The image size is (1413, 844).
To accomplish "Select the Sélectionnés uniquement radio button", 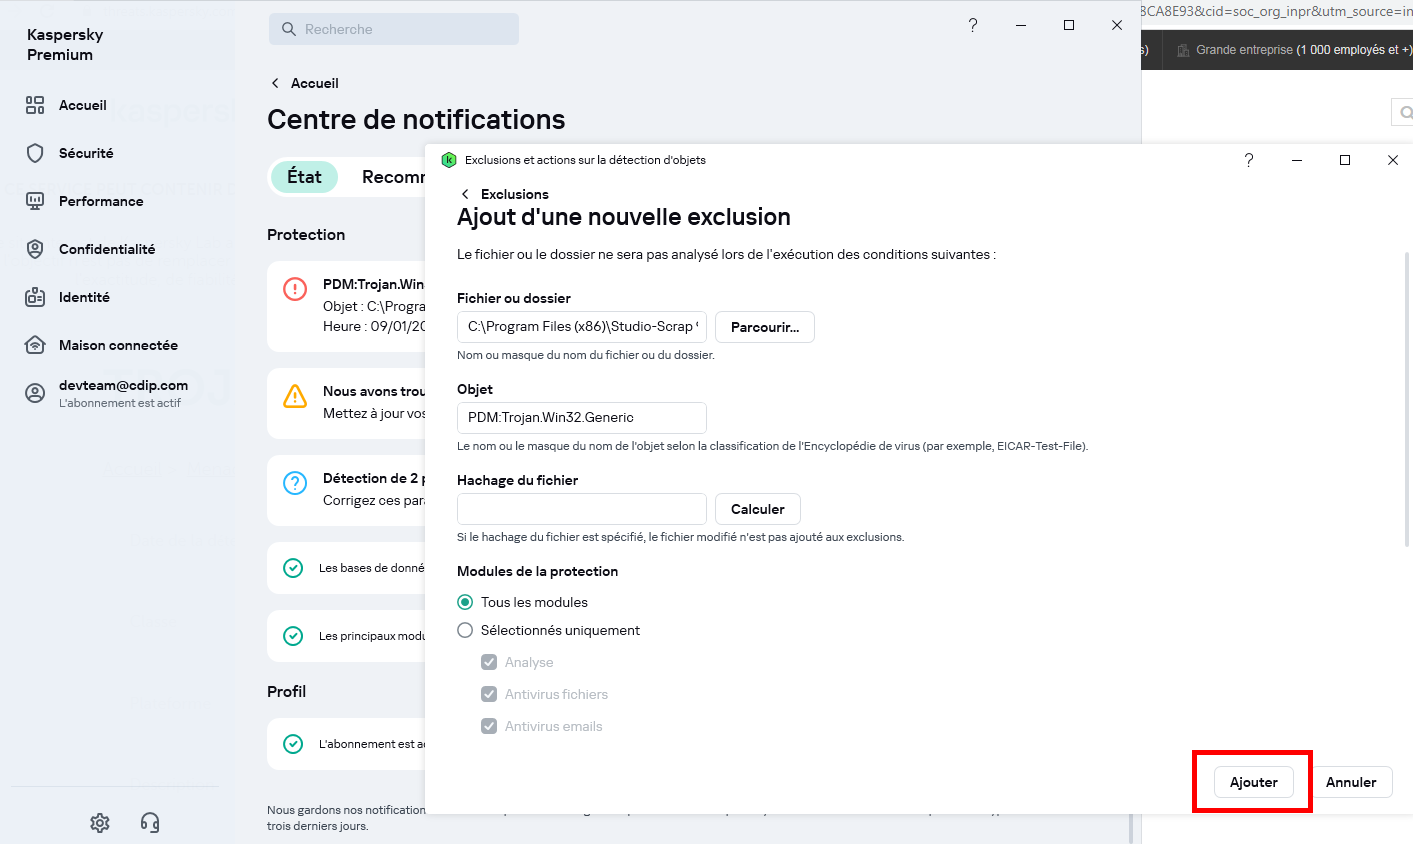I will coord(465,630).
